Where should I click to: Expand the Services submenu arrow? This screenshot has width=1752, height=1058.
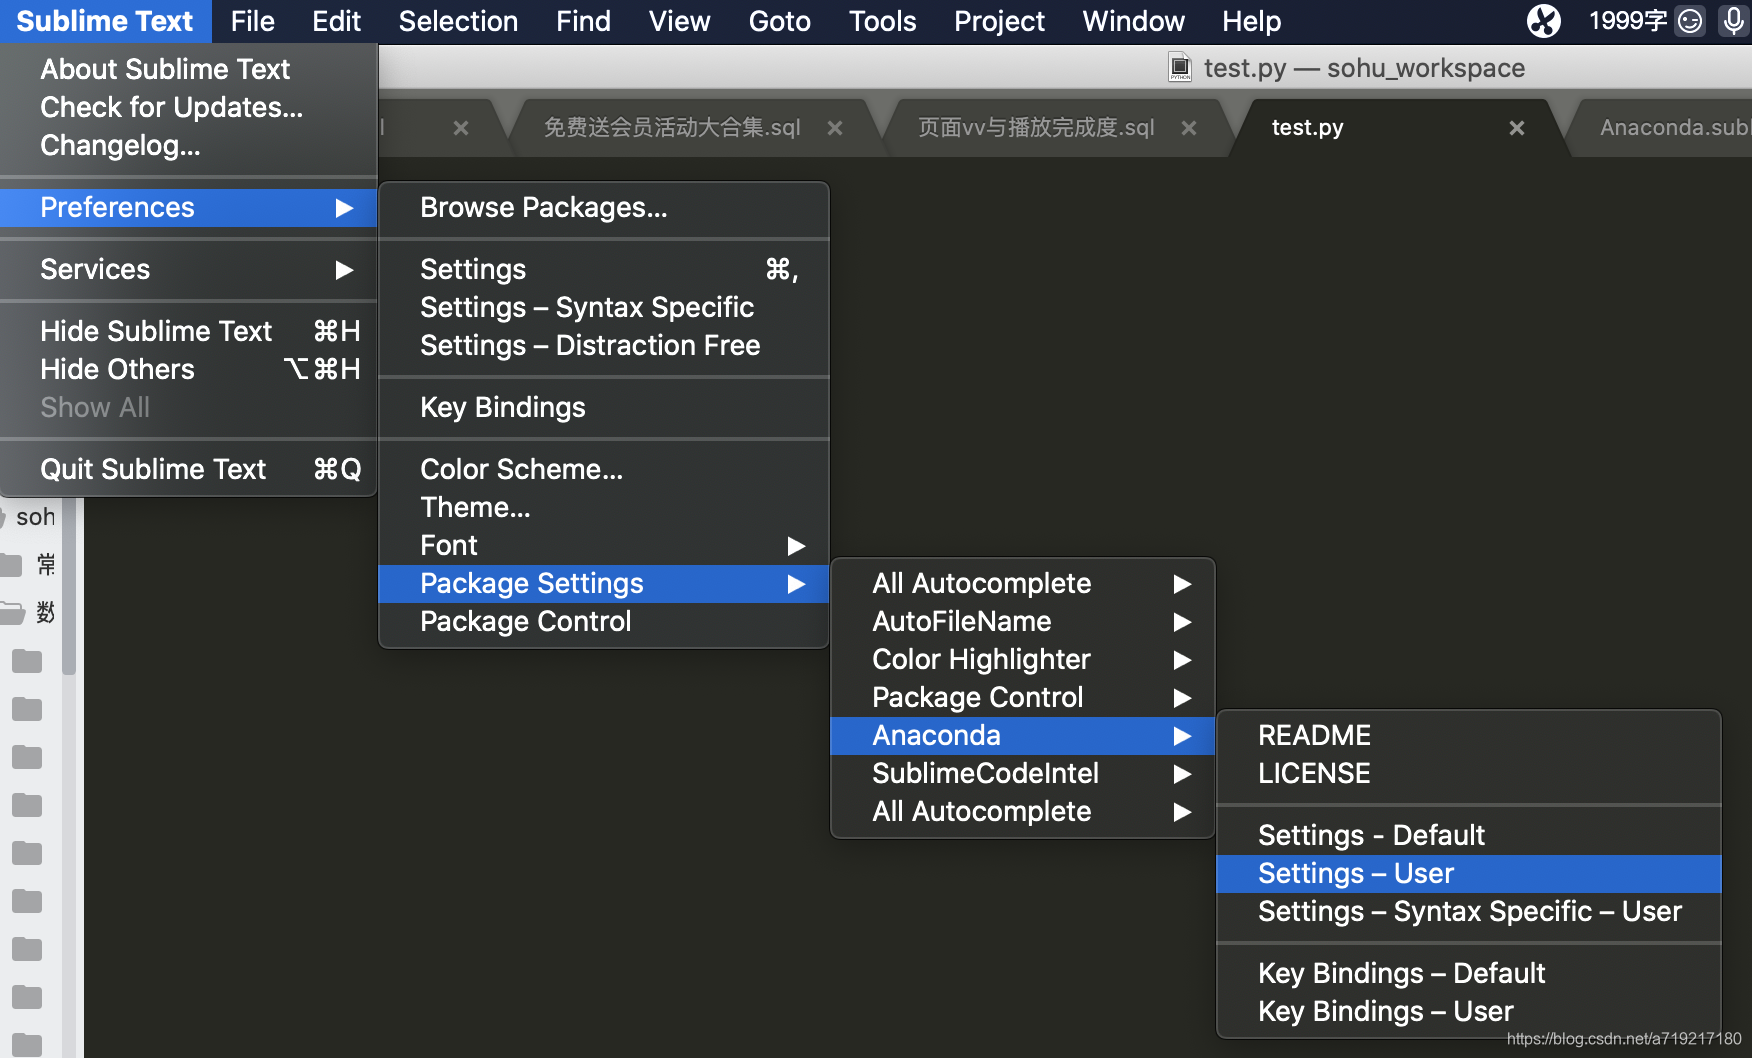344,270
